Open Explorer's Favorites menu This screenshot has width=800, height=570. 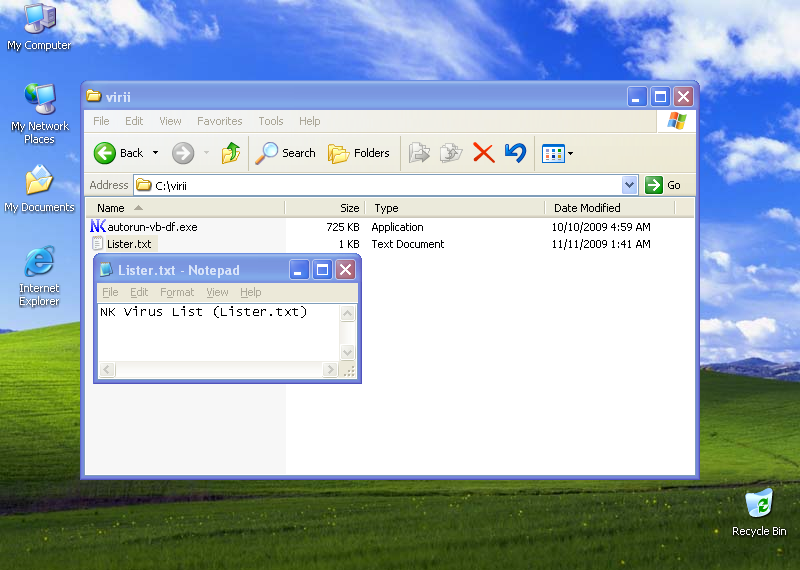(x=219, y=121)
